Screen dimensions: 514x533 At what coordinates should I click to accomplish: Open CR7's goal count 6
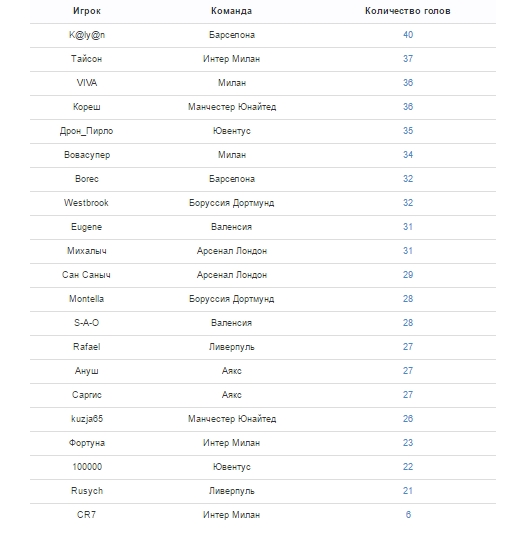coord(408,515)
